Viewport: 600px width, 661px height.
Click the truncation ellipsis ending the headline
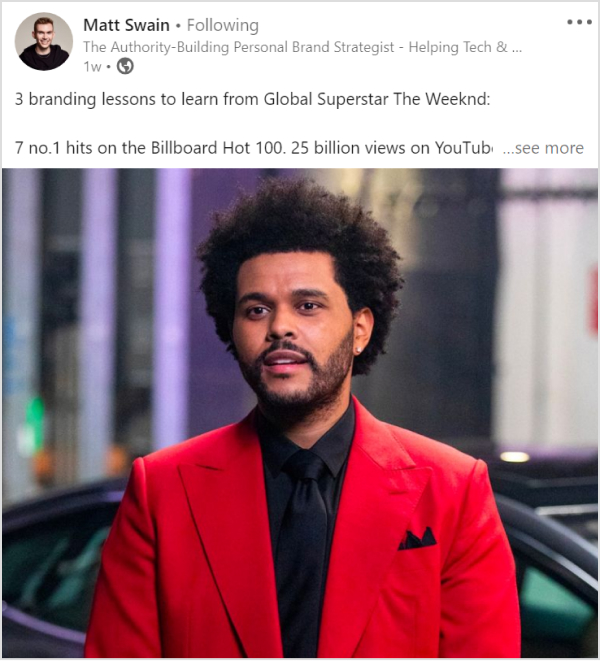coord(517,48)
